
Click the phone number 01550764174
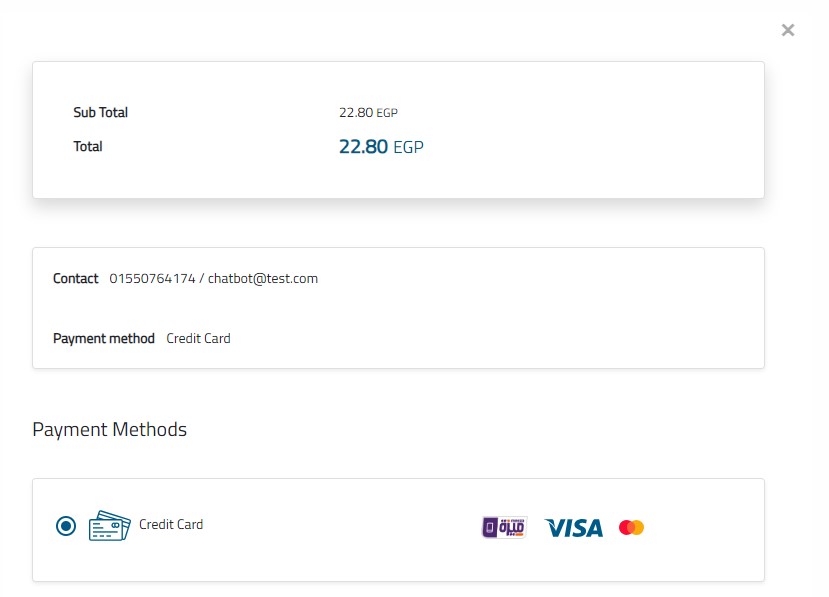pos(152,278)
